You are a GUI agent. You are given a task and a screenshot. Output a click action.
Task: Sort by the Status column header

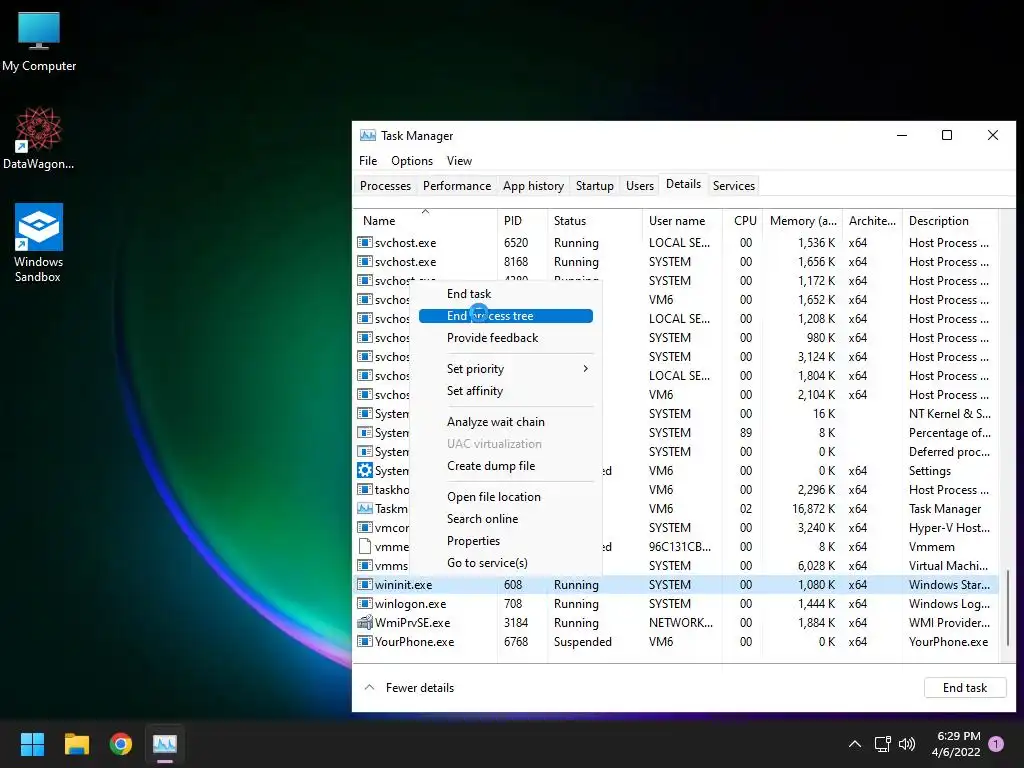594,221
